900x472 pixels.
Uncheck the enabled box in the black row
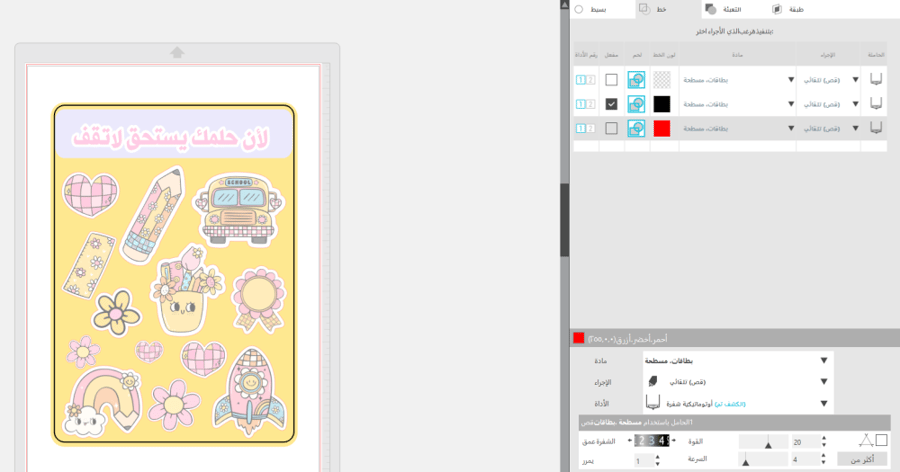(611, 104)
